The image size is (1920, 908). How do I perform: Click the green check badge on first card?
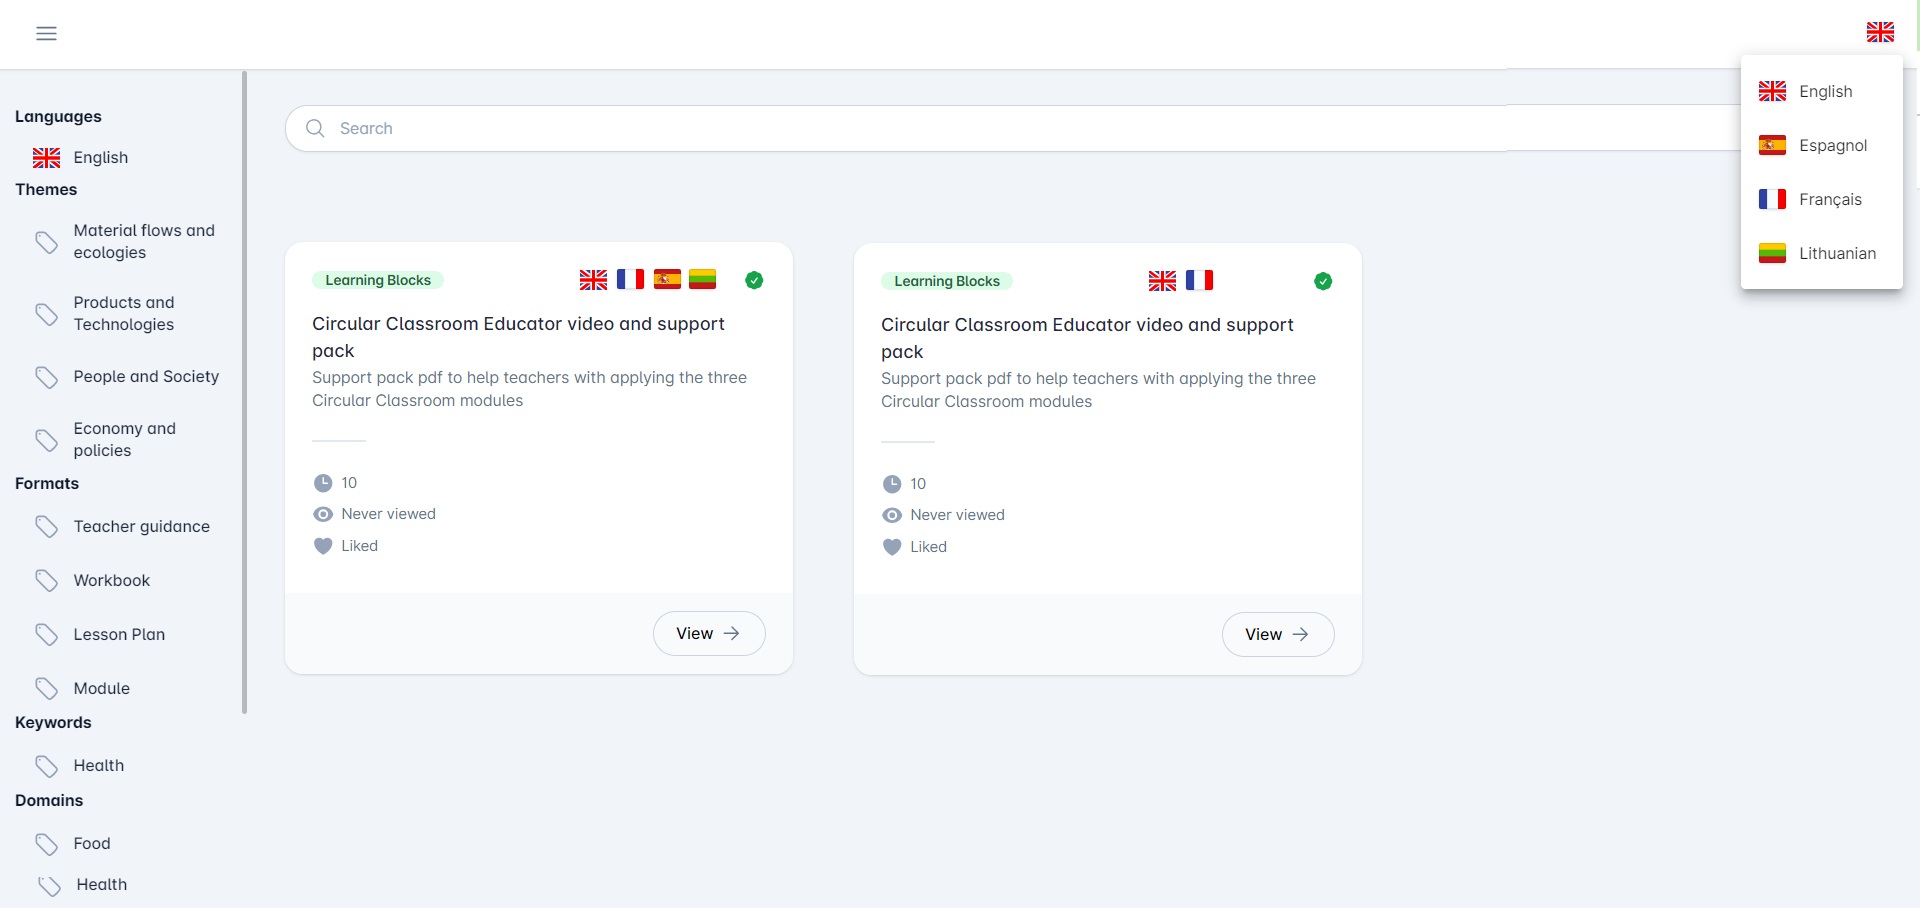pos(754,280)
